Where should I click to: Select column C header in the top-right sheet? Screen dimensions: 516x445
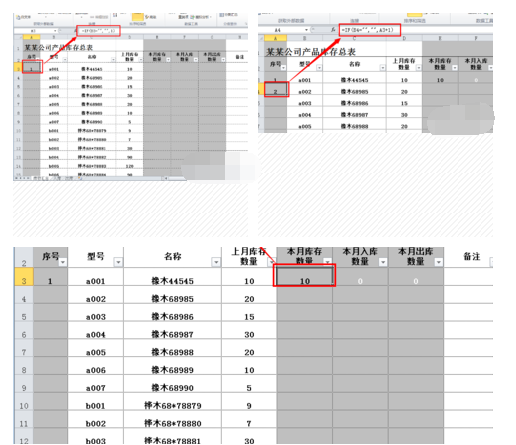354,38
